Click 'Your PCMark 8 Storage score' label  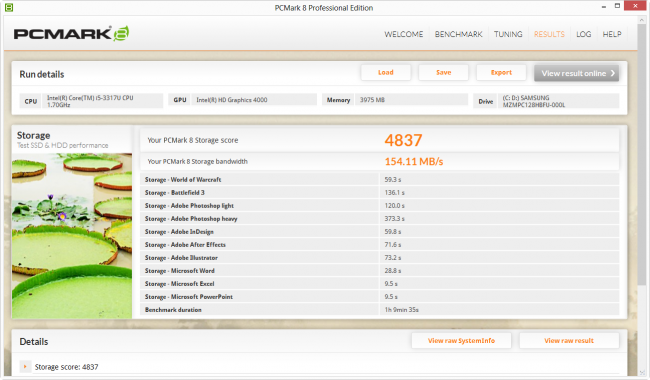click(x=193, y=140)
